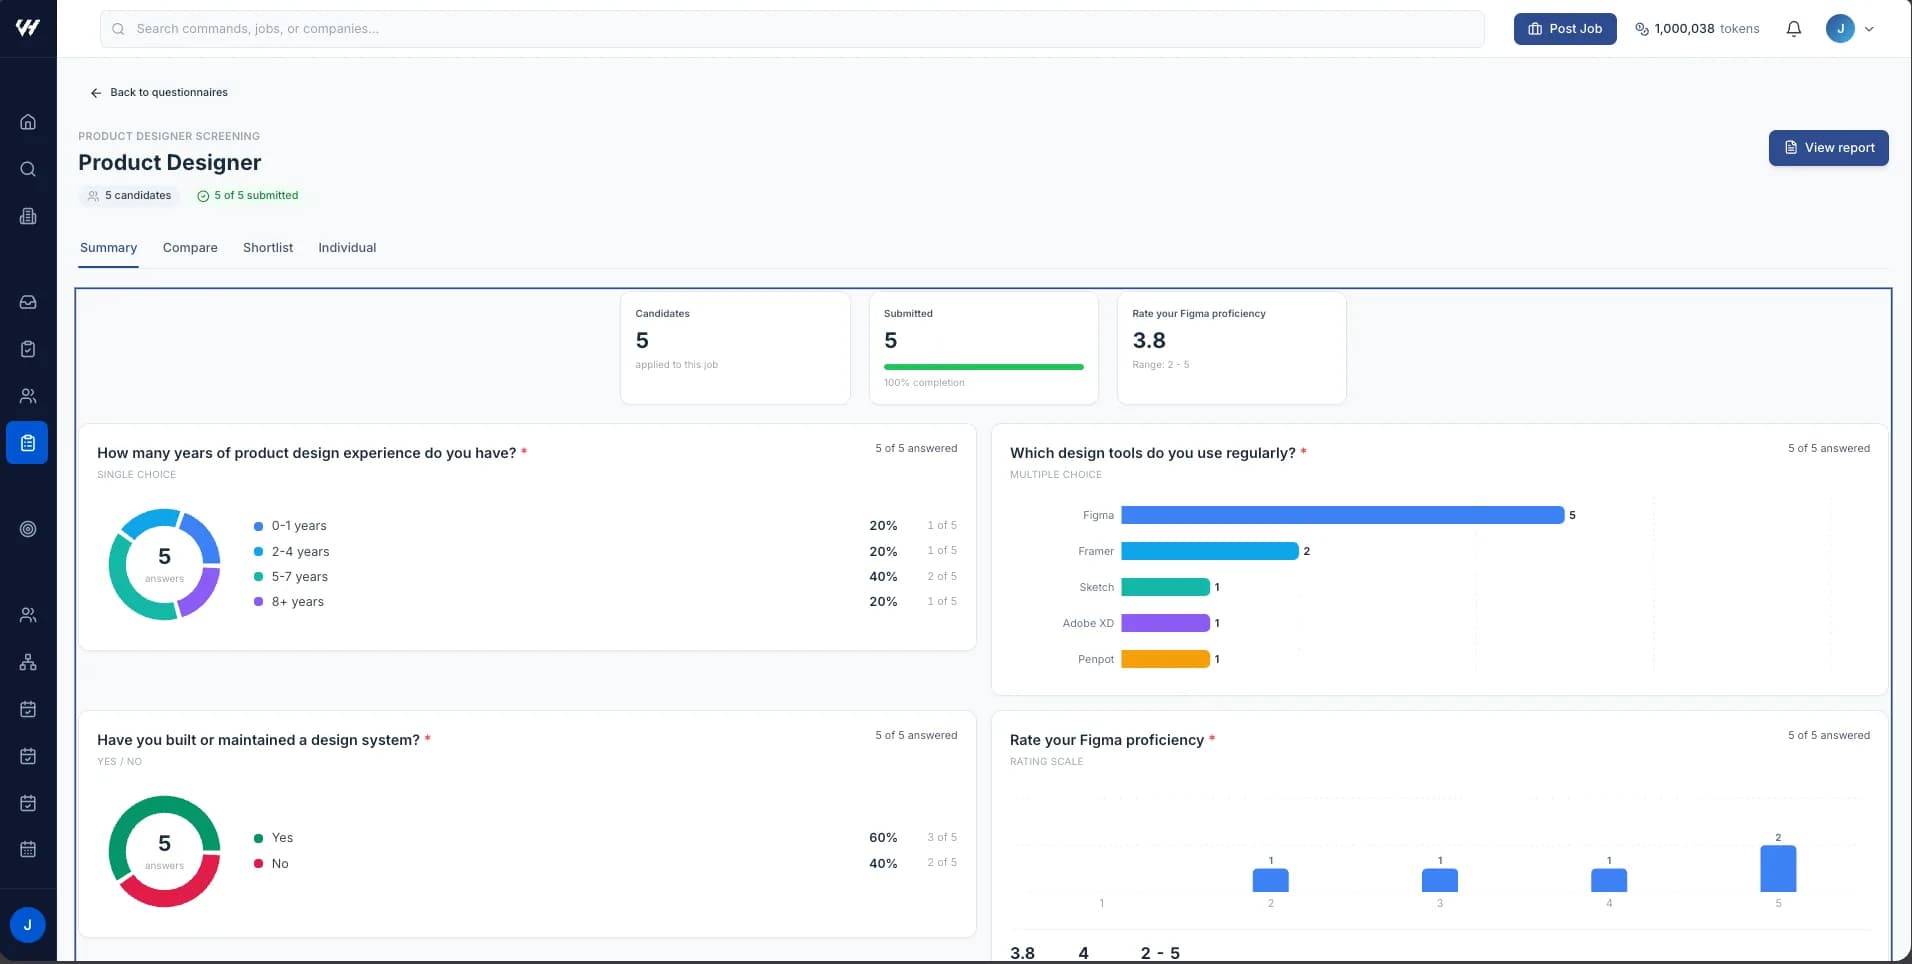Select the highlighted questionnaires clipboard icon
This screenshot has width=1912, height=964.
(x=28, y=443)
